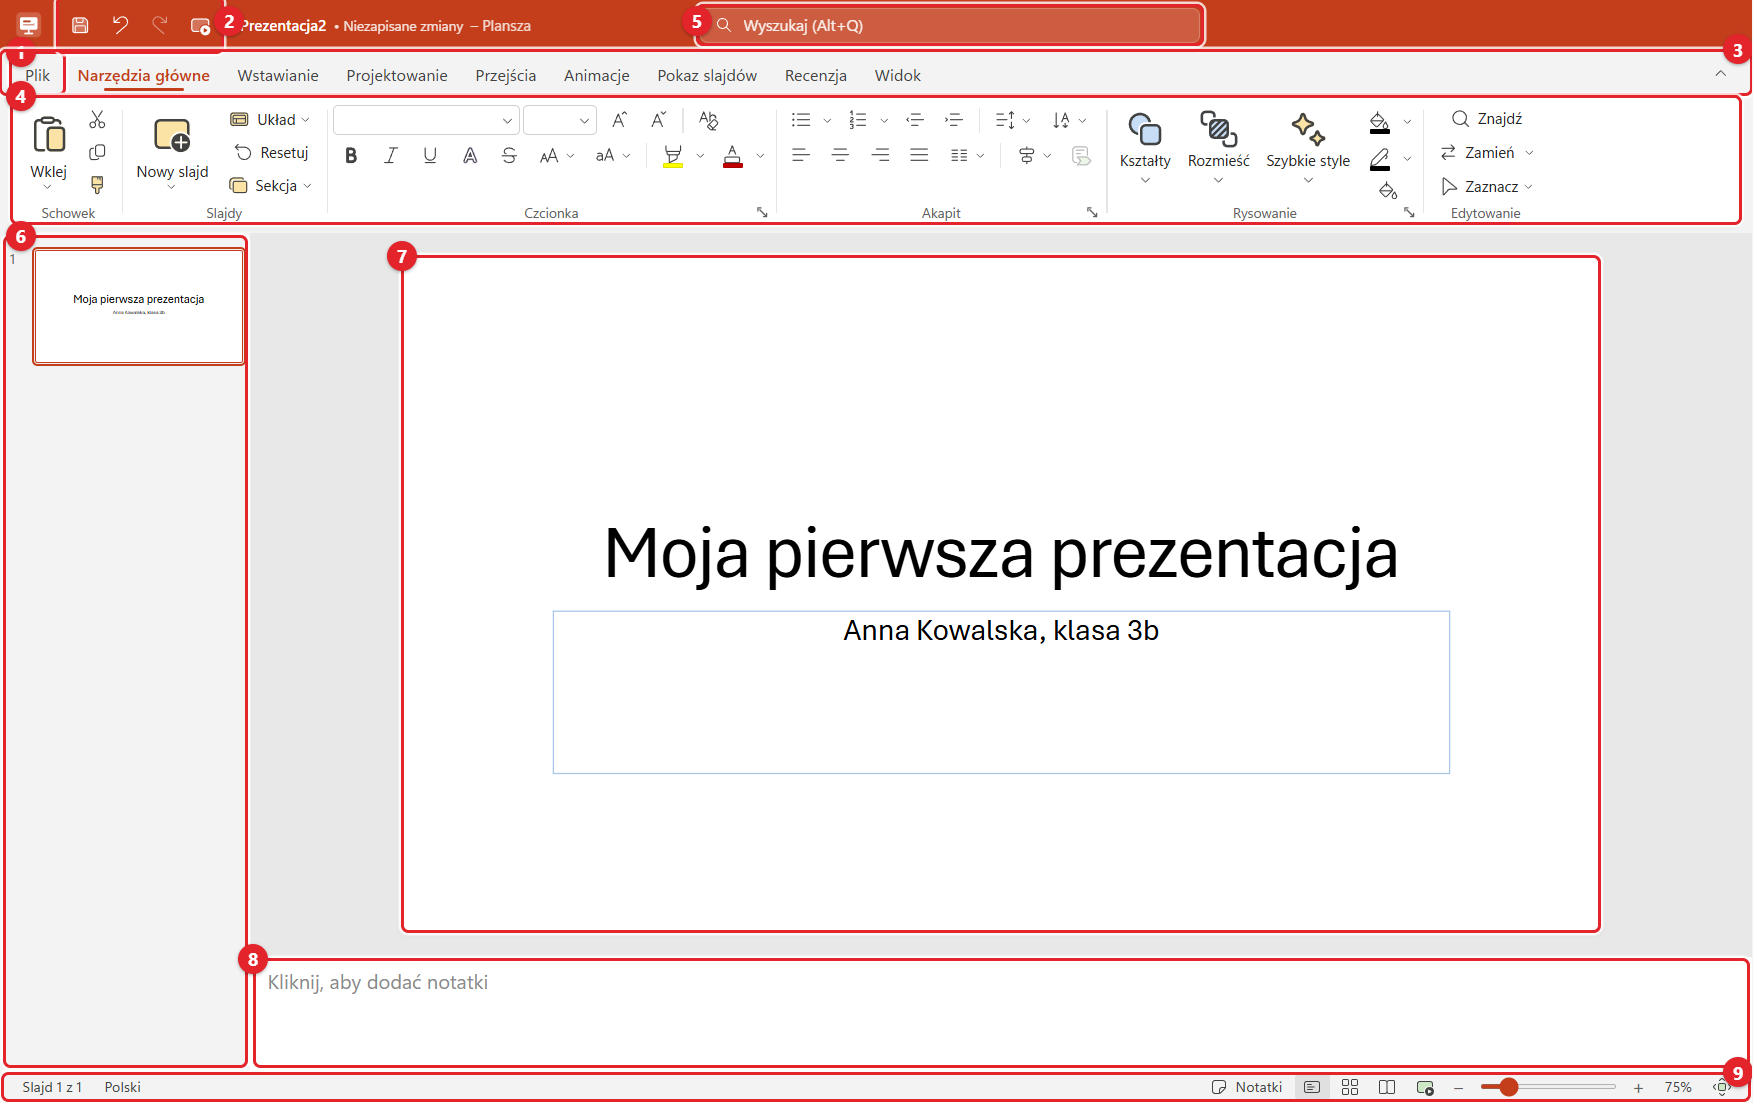Expand the Sekcja section dropdown
The width and height of the screenshot is (1753, 1103).
tap(271, 186)
